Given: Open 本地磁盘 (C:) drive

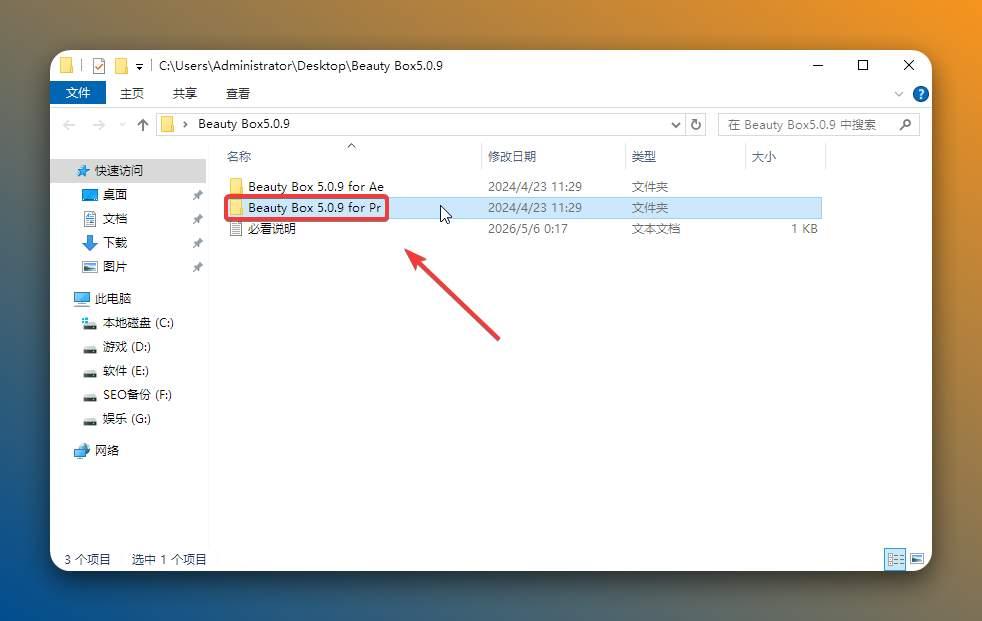Looking at the screenshot, I should 138,323.
